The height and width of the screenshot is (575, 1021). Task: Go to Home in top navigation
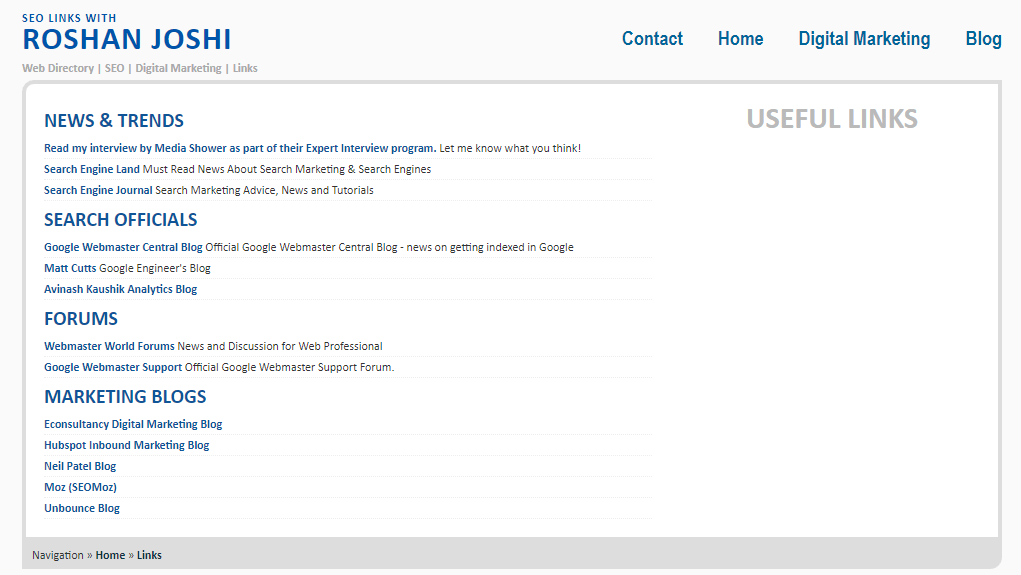point(740,38)
